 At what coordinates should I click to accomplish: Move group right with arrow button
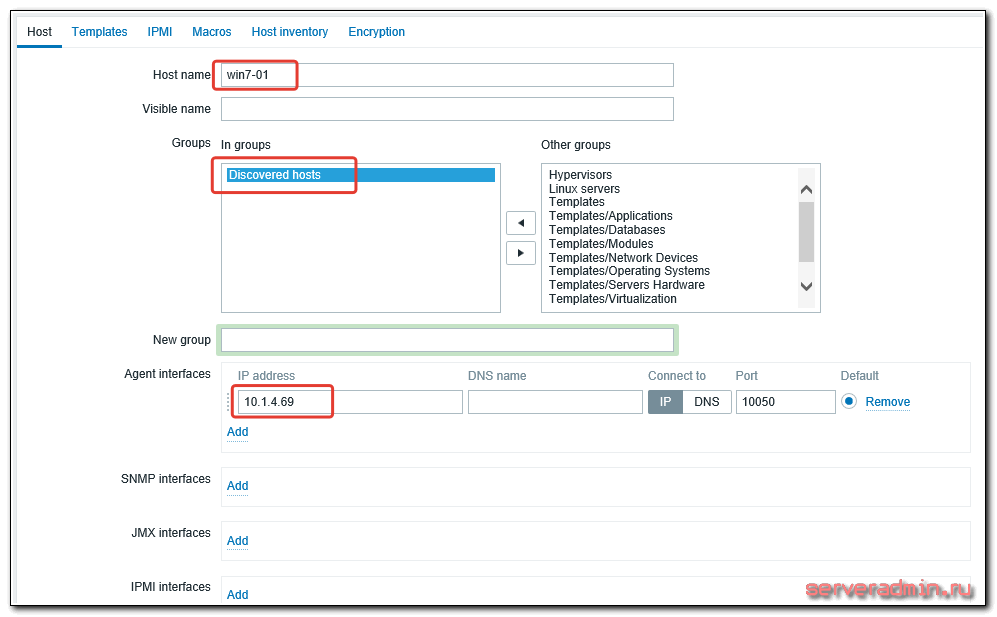(520, 252)
